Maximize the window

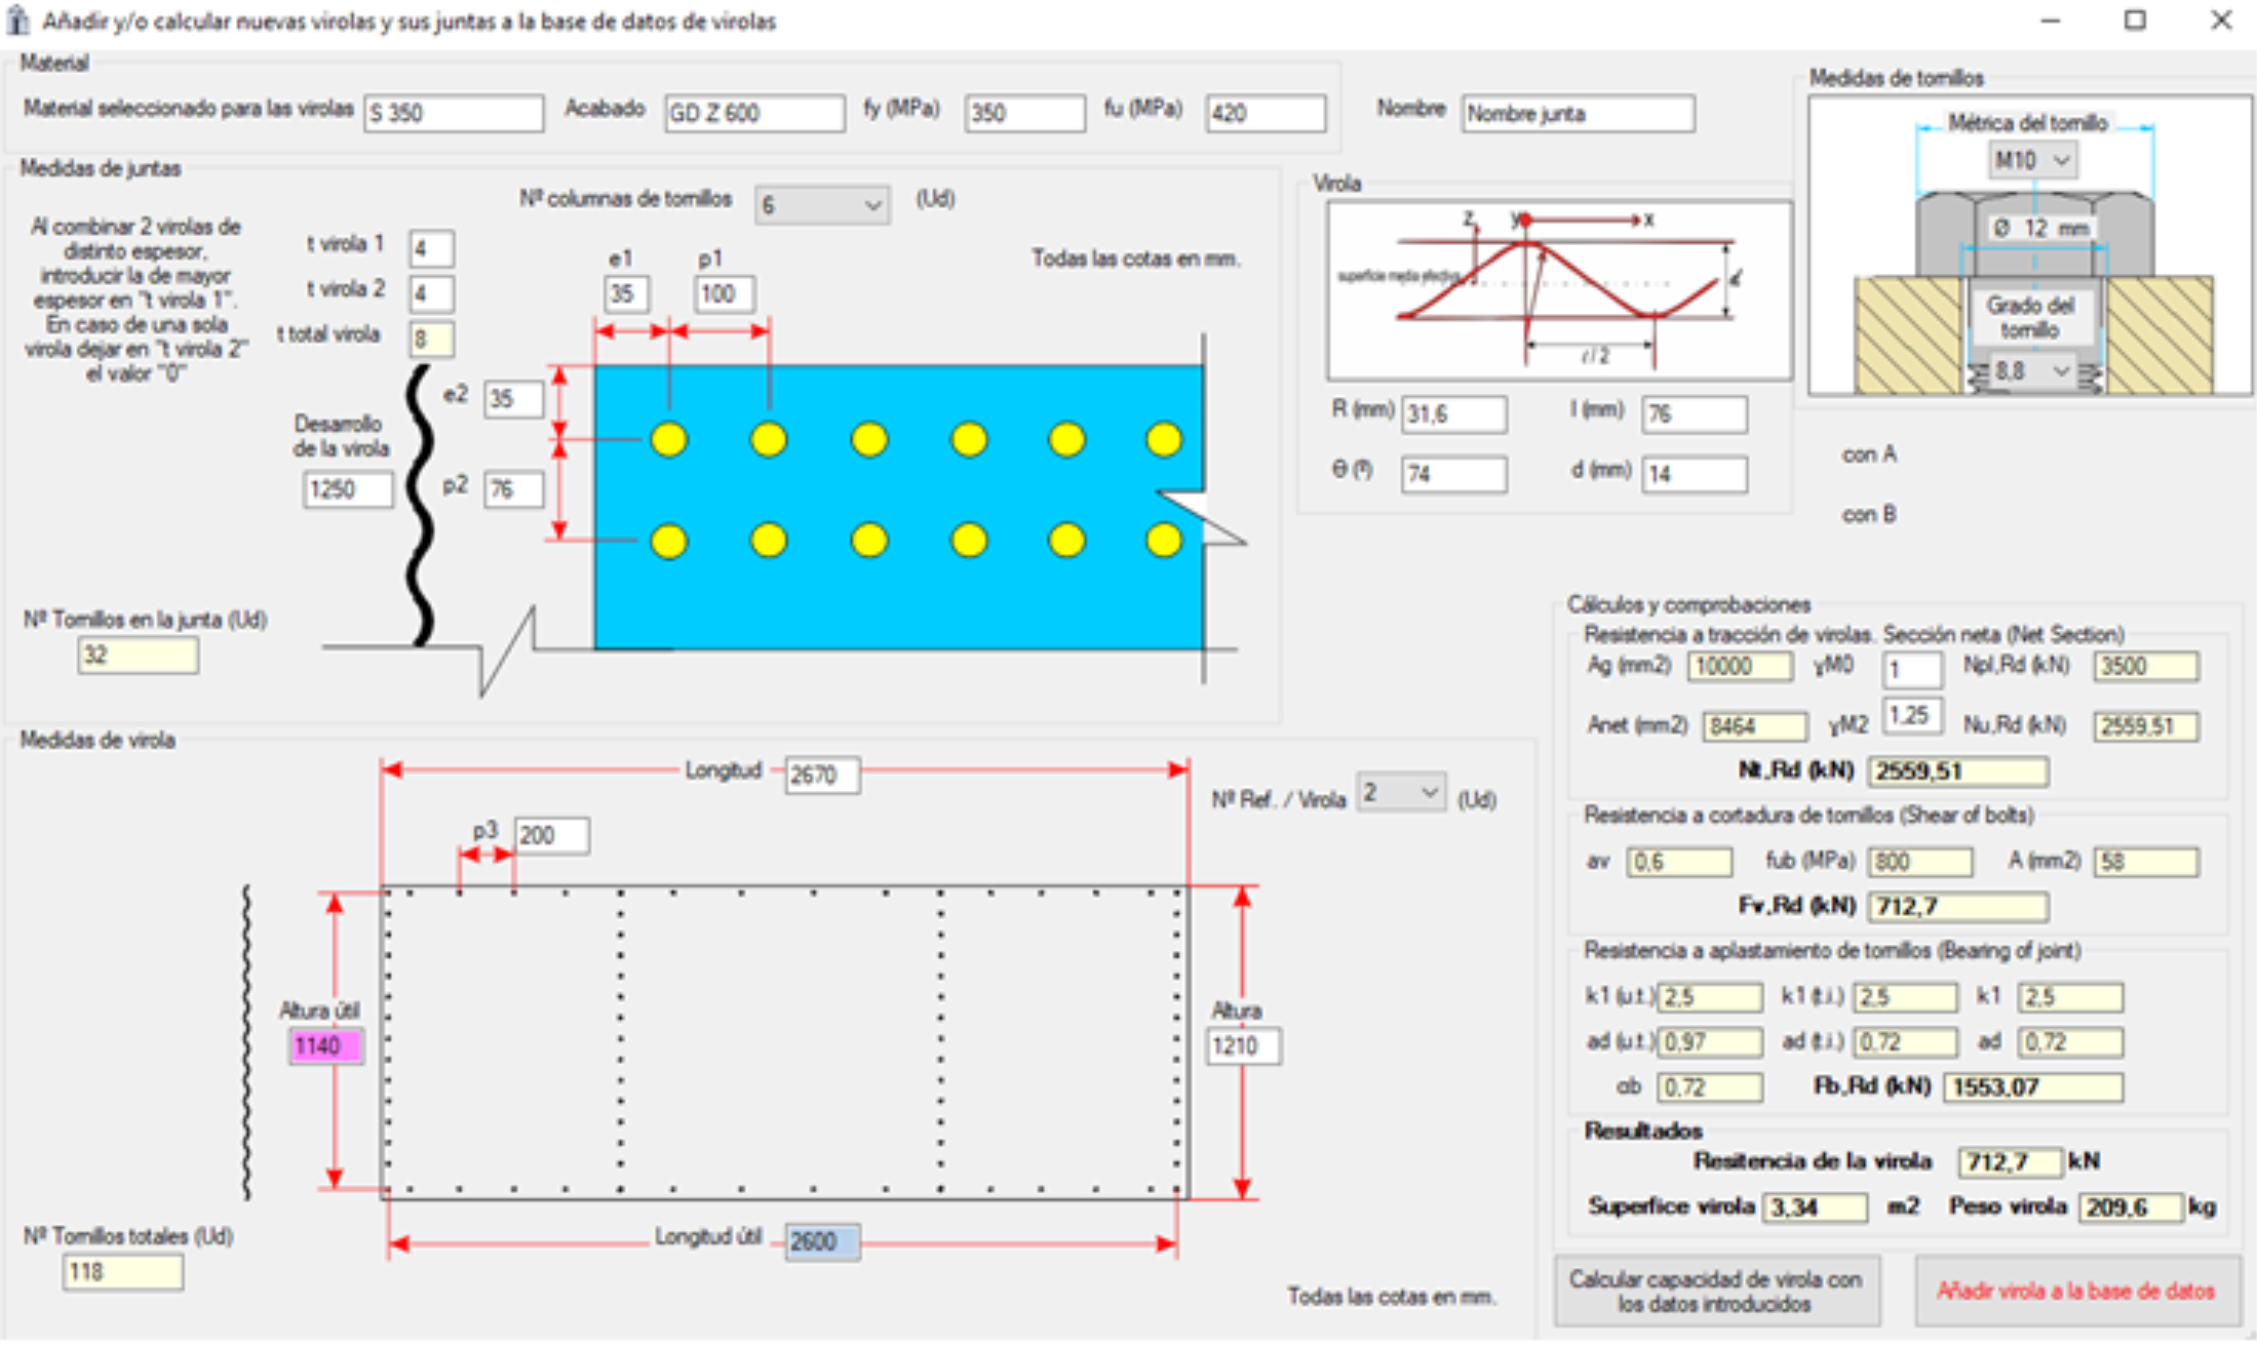(x=2135, y=20)
